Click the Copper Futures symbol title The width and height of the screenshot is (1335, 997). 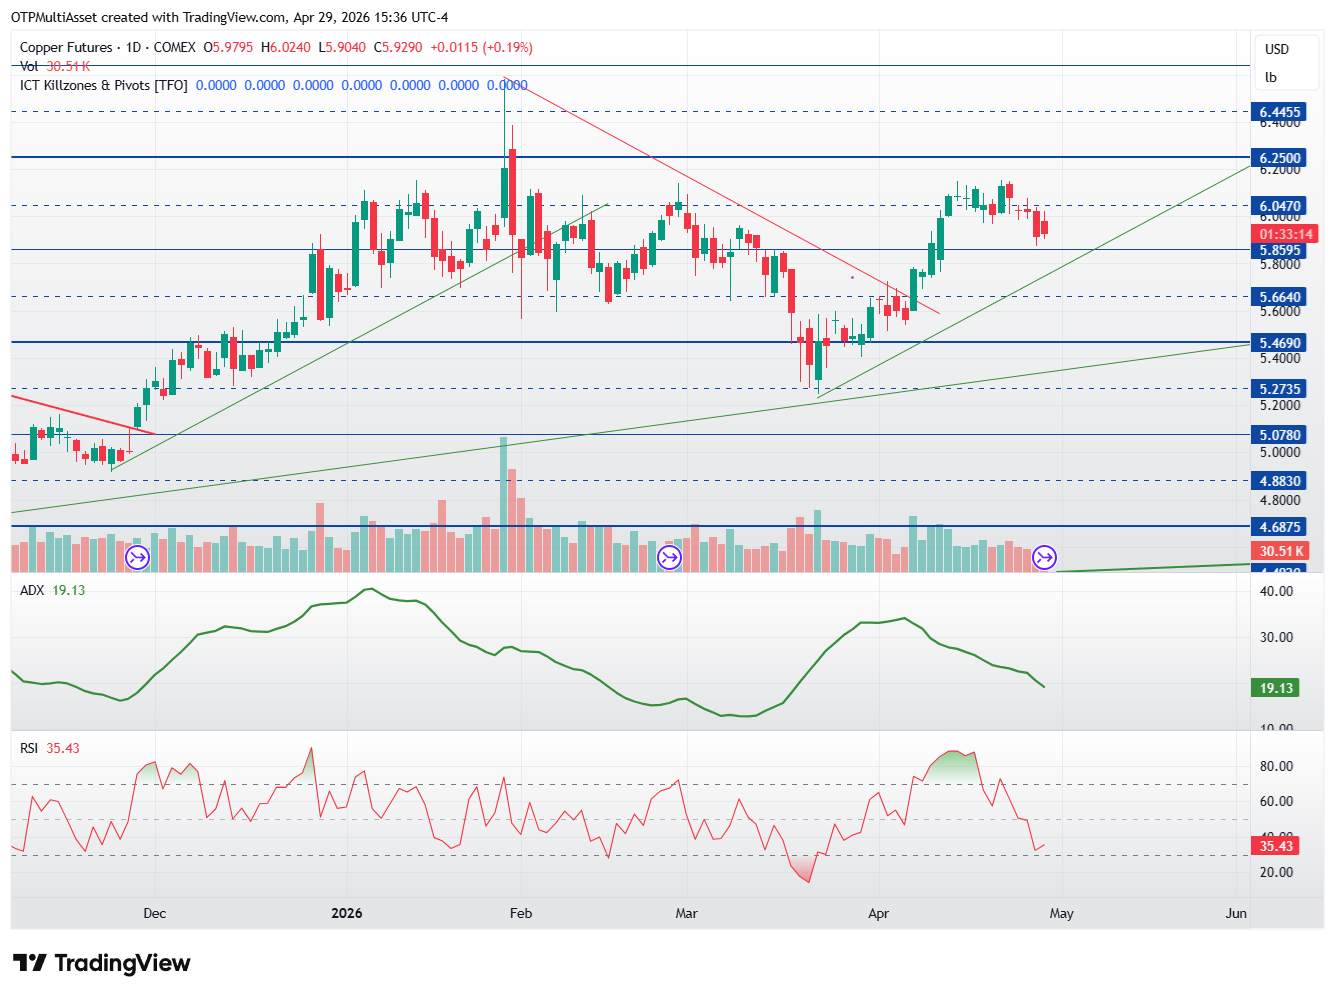(x=108, y=47)
